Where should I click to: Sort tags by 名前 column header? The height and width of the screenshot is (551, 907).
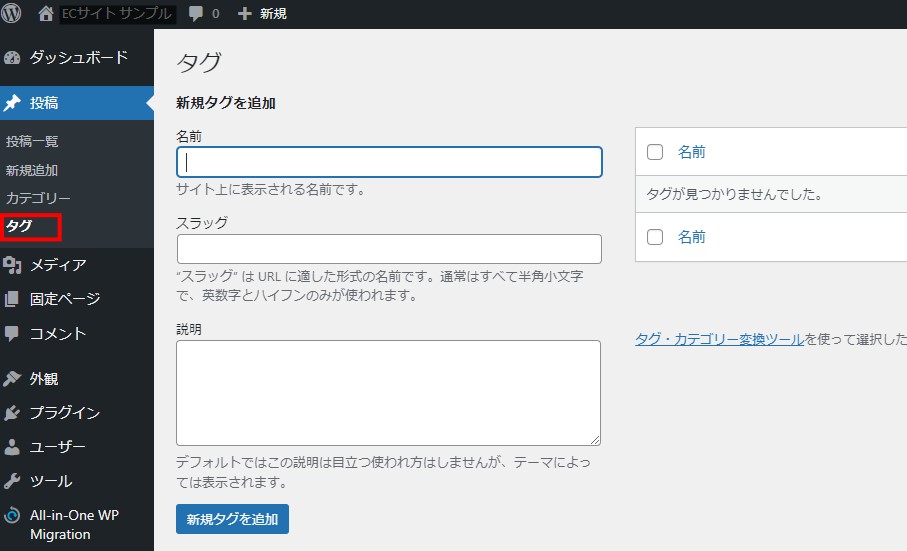point(692,152)
